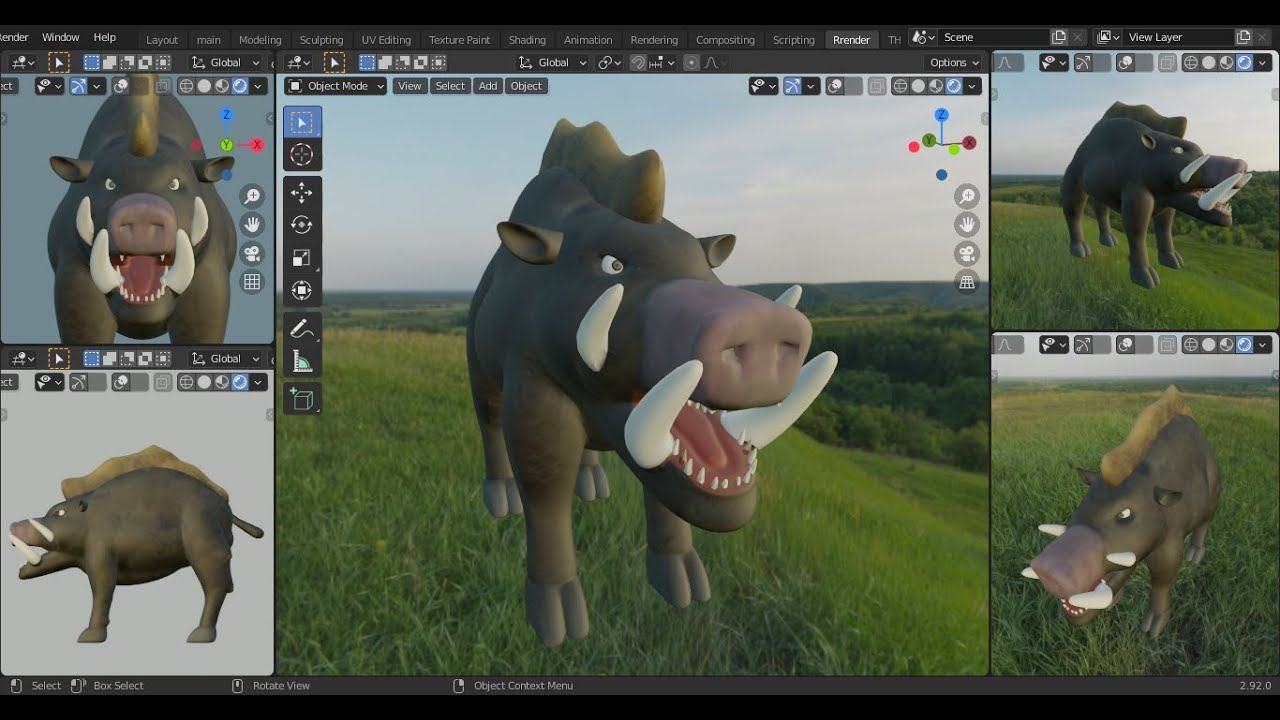Screen dimensions: 1280x720
Task: Open the Options dropdown
Action: (955, 62)
